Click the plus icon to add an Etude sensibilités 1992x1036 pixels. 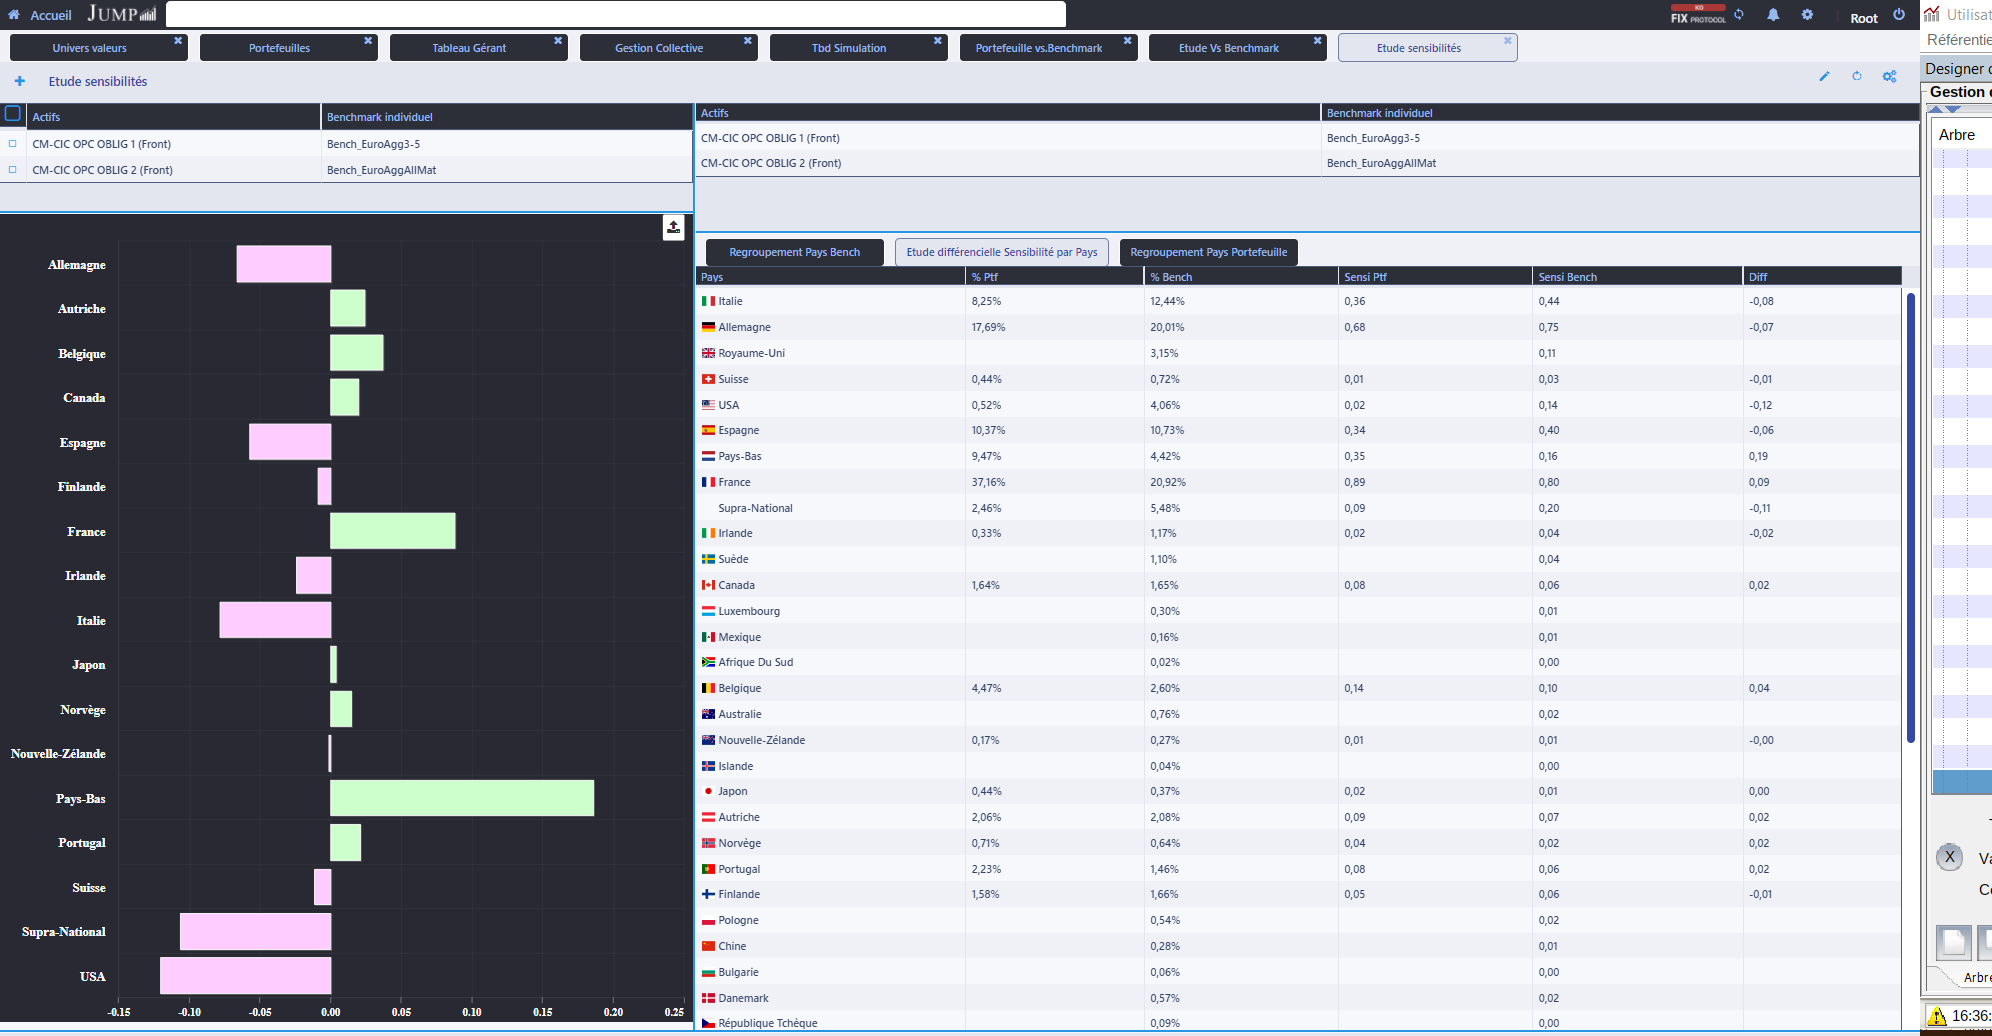click(x=19, y=81)
